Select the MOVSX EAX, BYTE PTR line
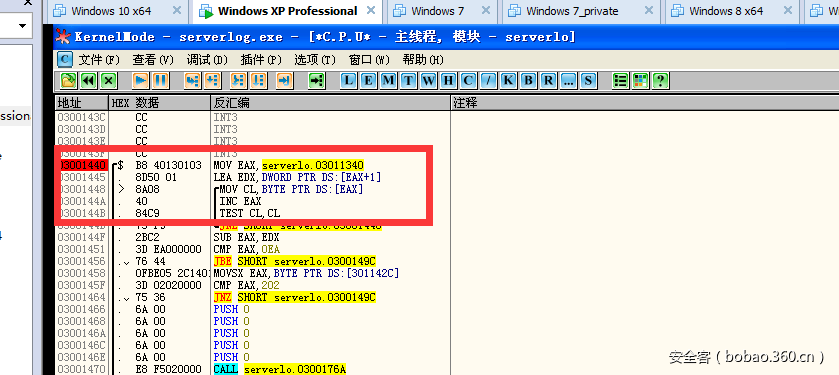 click(306, 273)
